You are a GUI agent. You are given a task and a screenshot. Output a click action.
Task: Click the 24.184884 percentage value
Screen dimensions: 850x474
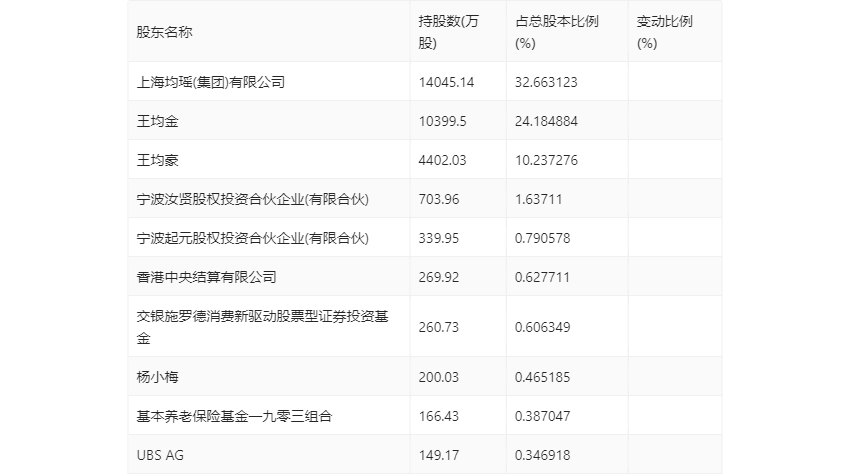546,121
